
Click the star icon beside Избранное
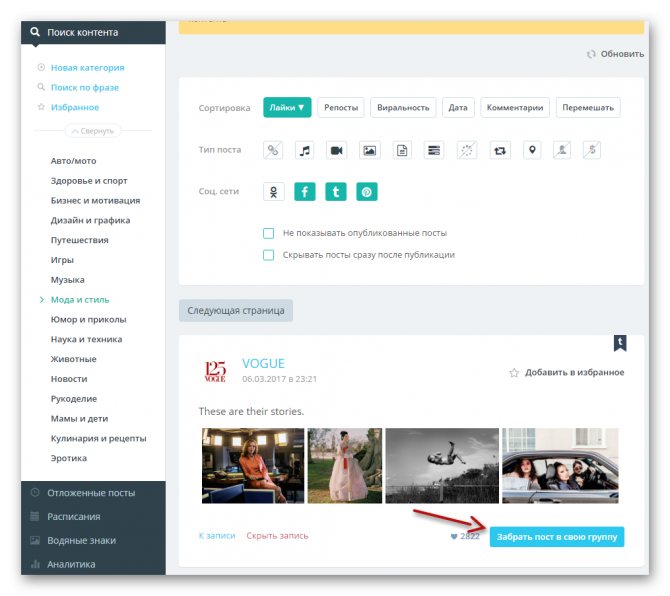click(41, 107)
